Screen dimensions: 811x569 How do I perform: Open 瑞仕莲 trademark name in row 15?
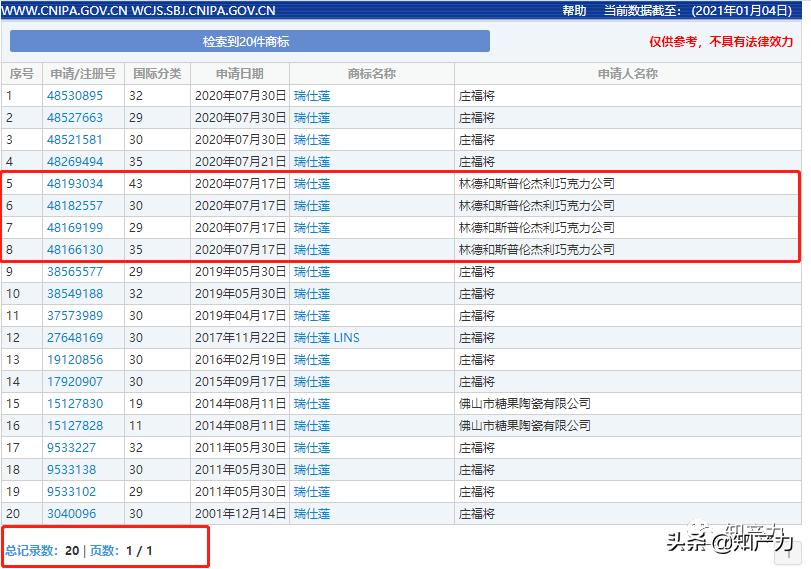312,403
